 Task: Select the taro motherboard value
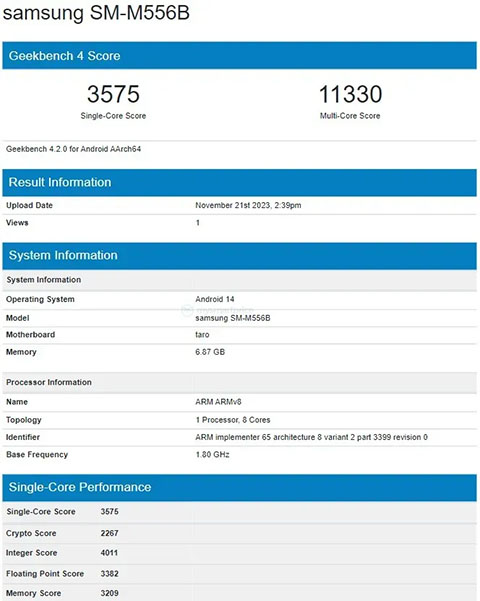[202, 335]
